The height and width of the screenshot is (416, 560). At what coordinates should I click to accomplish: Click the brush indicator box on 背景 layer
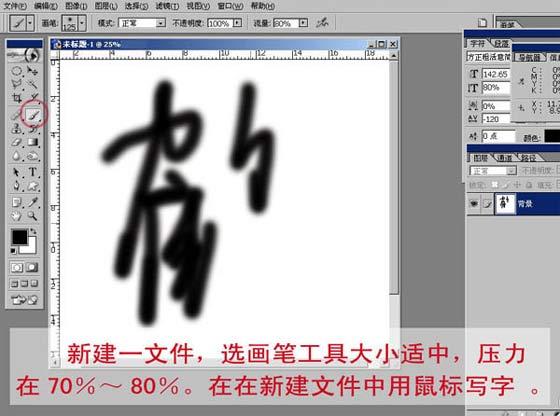(487, 204)
